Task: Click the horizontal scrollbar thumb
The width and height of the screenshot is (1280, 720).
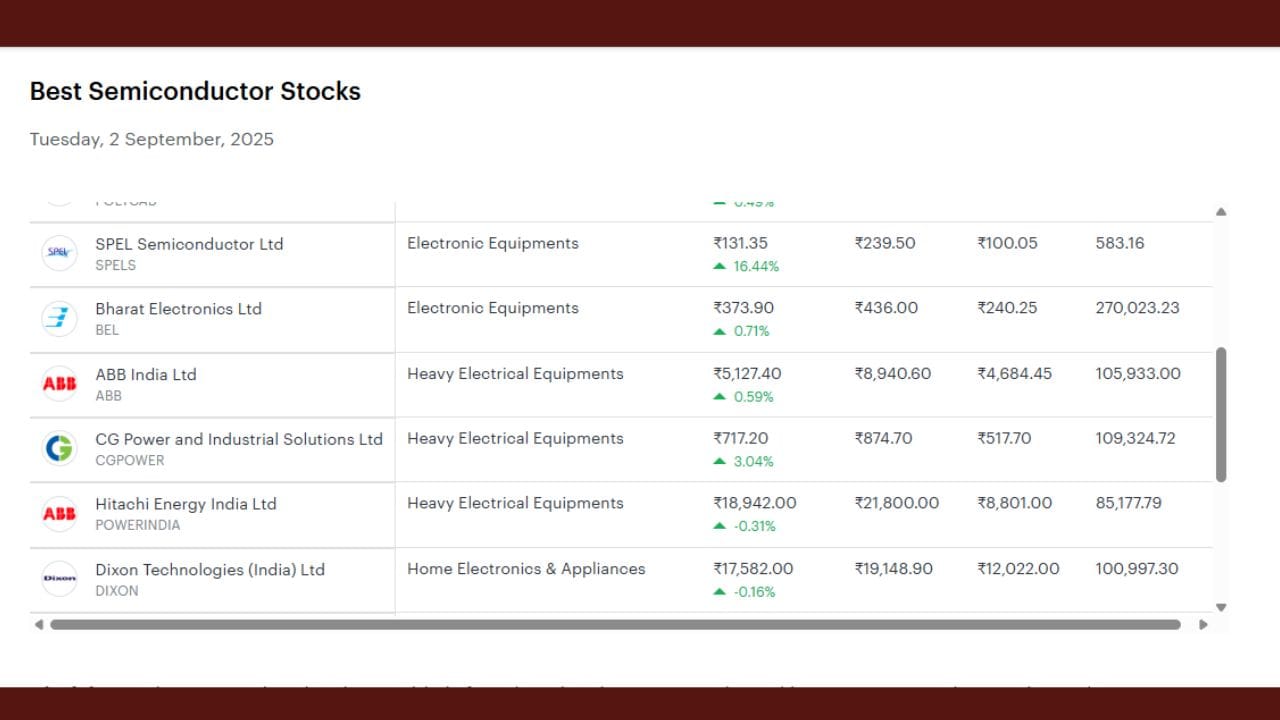Action: click(615, 625)
